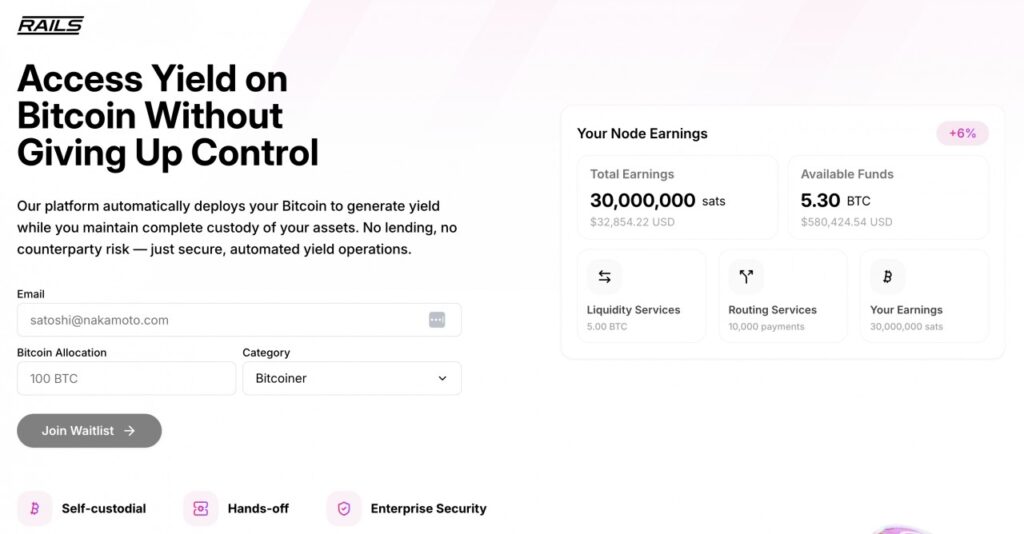Focus the Email input field
The height and width of the screenshot is (534, 1024).
coord(220,320)
